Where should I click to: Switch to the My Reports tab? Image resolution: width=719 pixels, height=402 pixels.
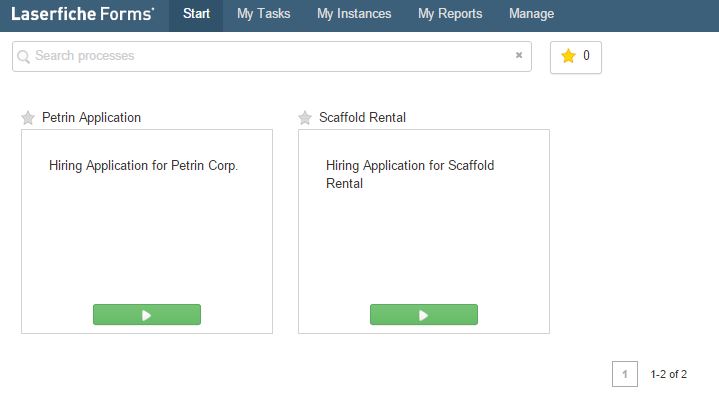(450, 14)
